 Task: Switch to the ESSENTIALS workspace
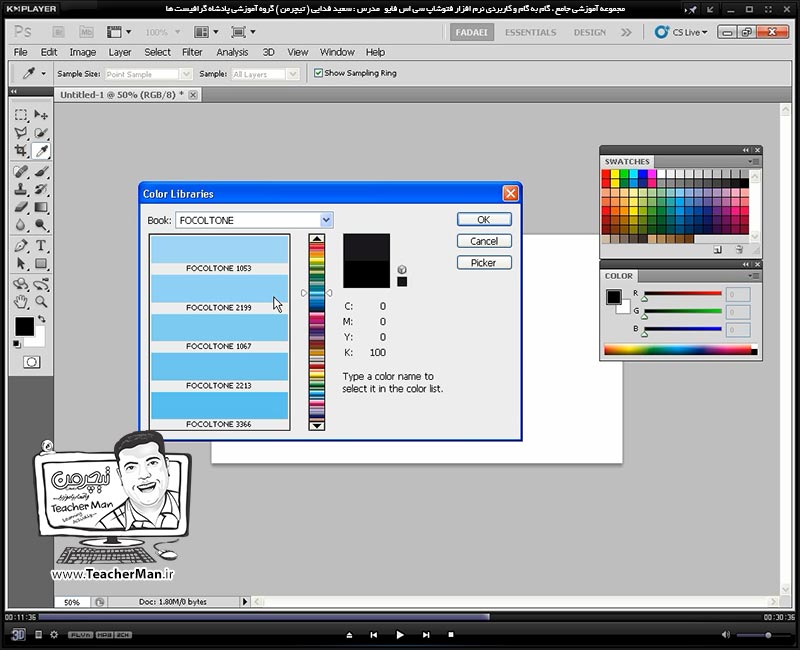(x=531, y=32)
